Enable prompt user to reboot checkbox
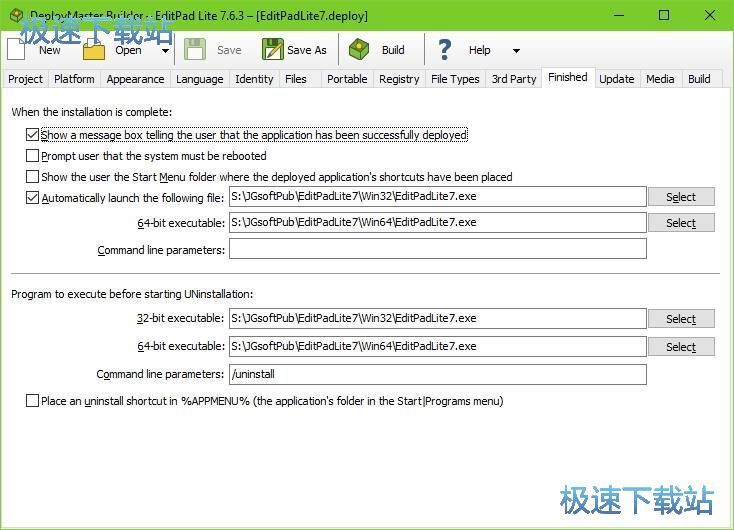Viewport: 734px width, 530px height. pyautogui.click(x=32, y=155)
